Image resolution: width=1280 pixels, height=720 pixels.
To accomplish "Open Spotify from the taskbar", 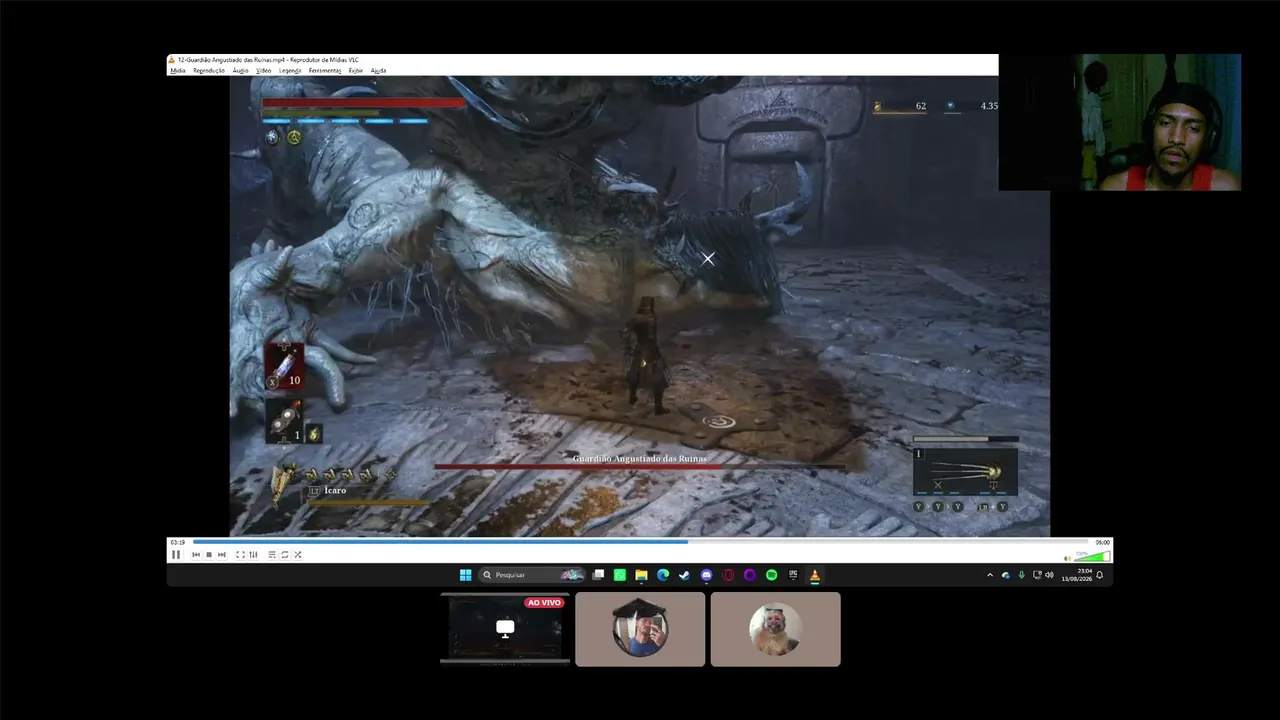I will click(771, 575).
